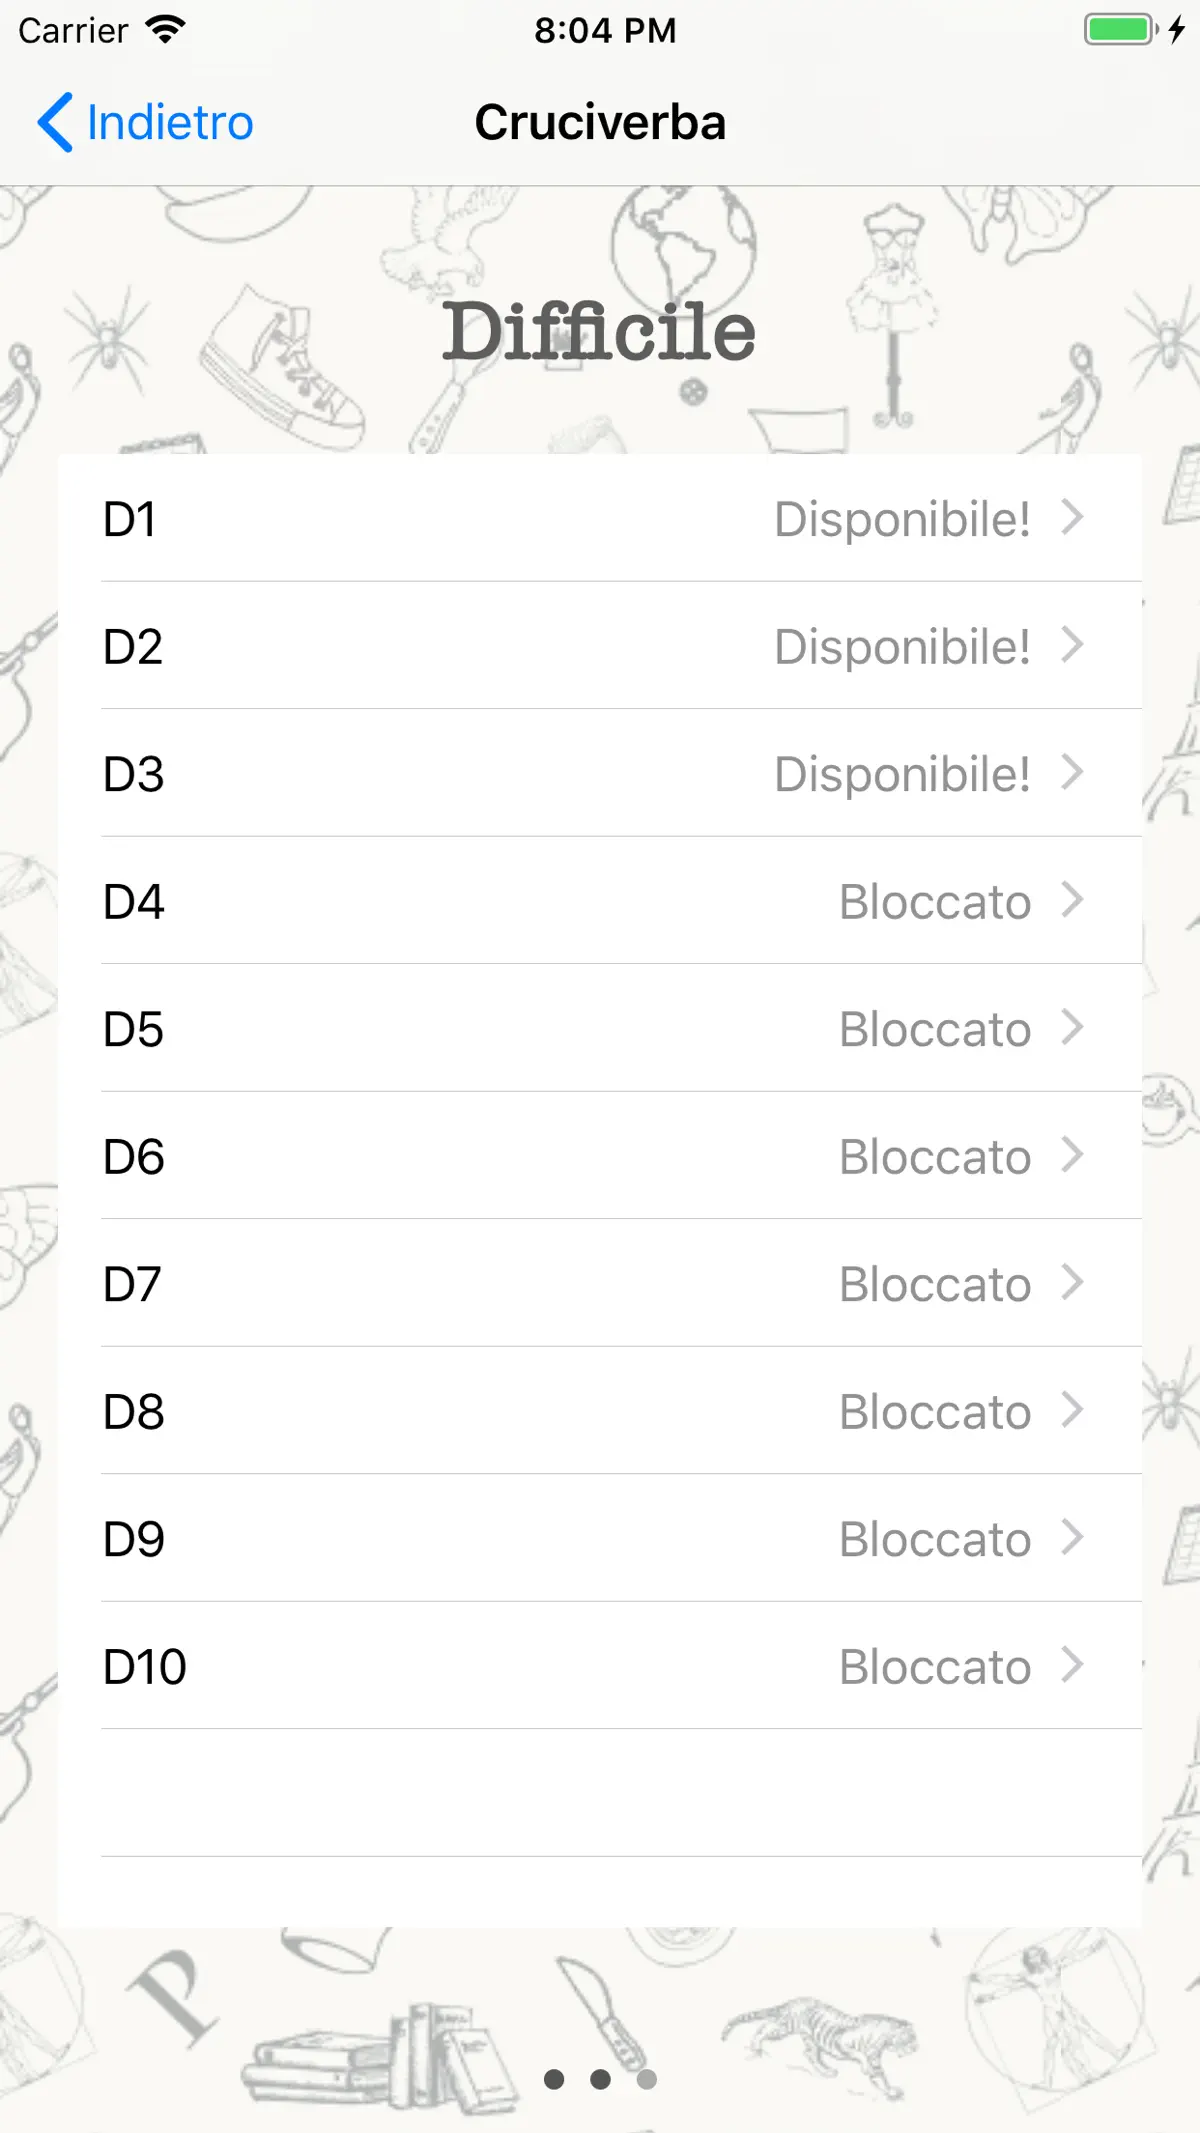This screenshot has width=1200, height=2133.
Task: Select the D3 available puzzle
Action: (x=600, y=773)
